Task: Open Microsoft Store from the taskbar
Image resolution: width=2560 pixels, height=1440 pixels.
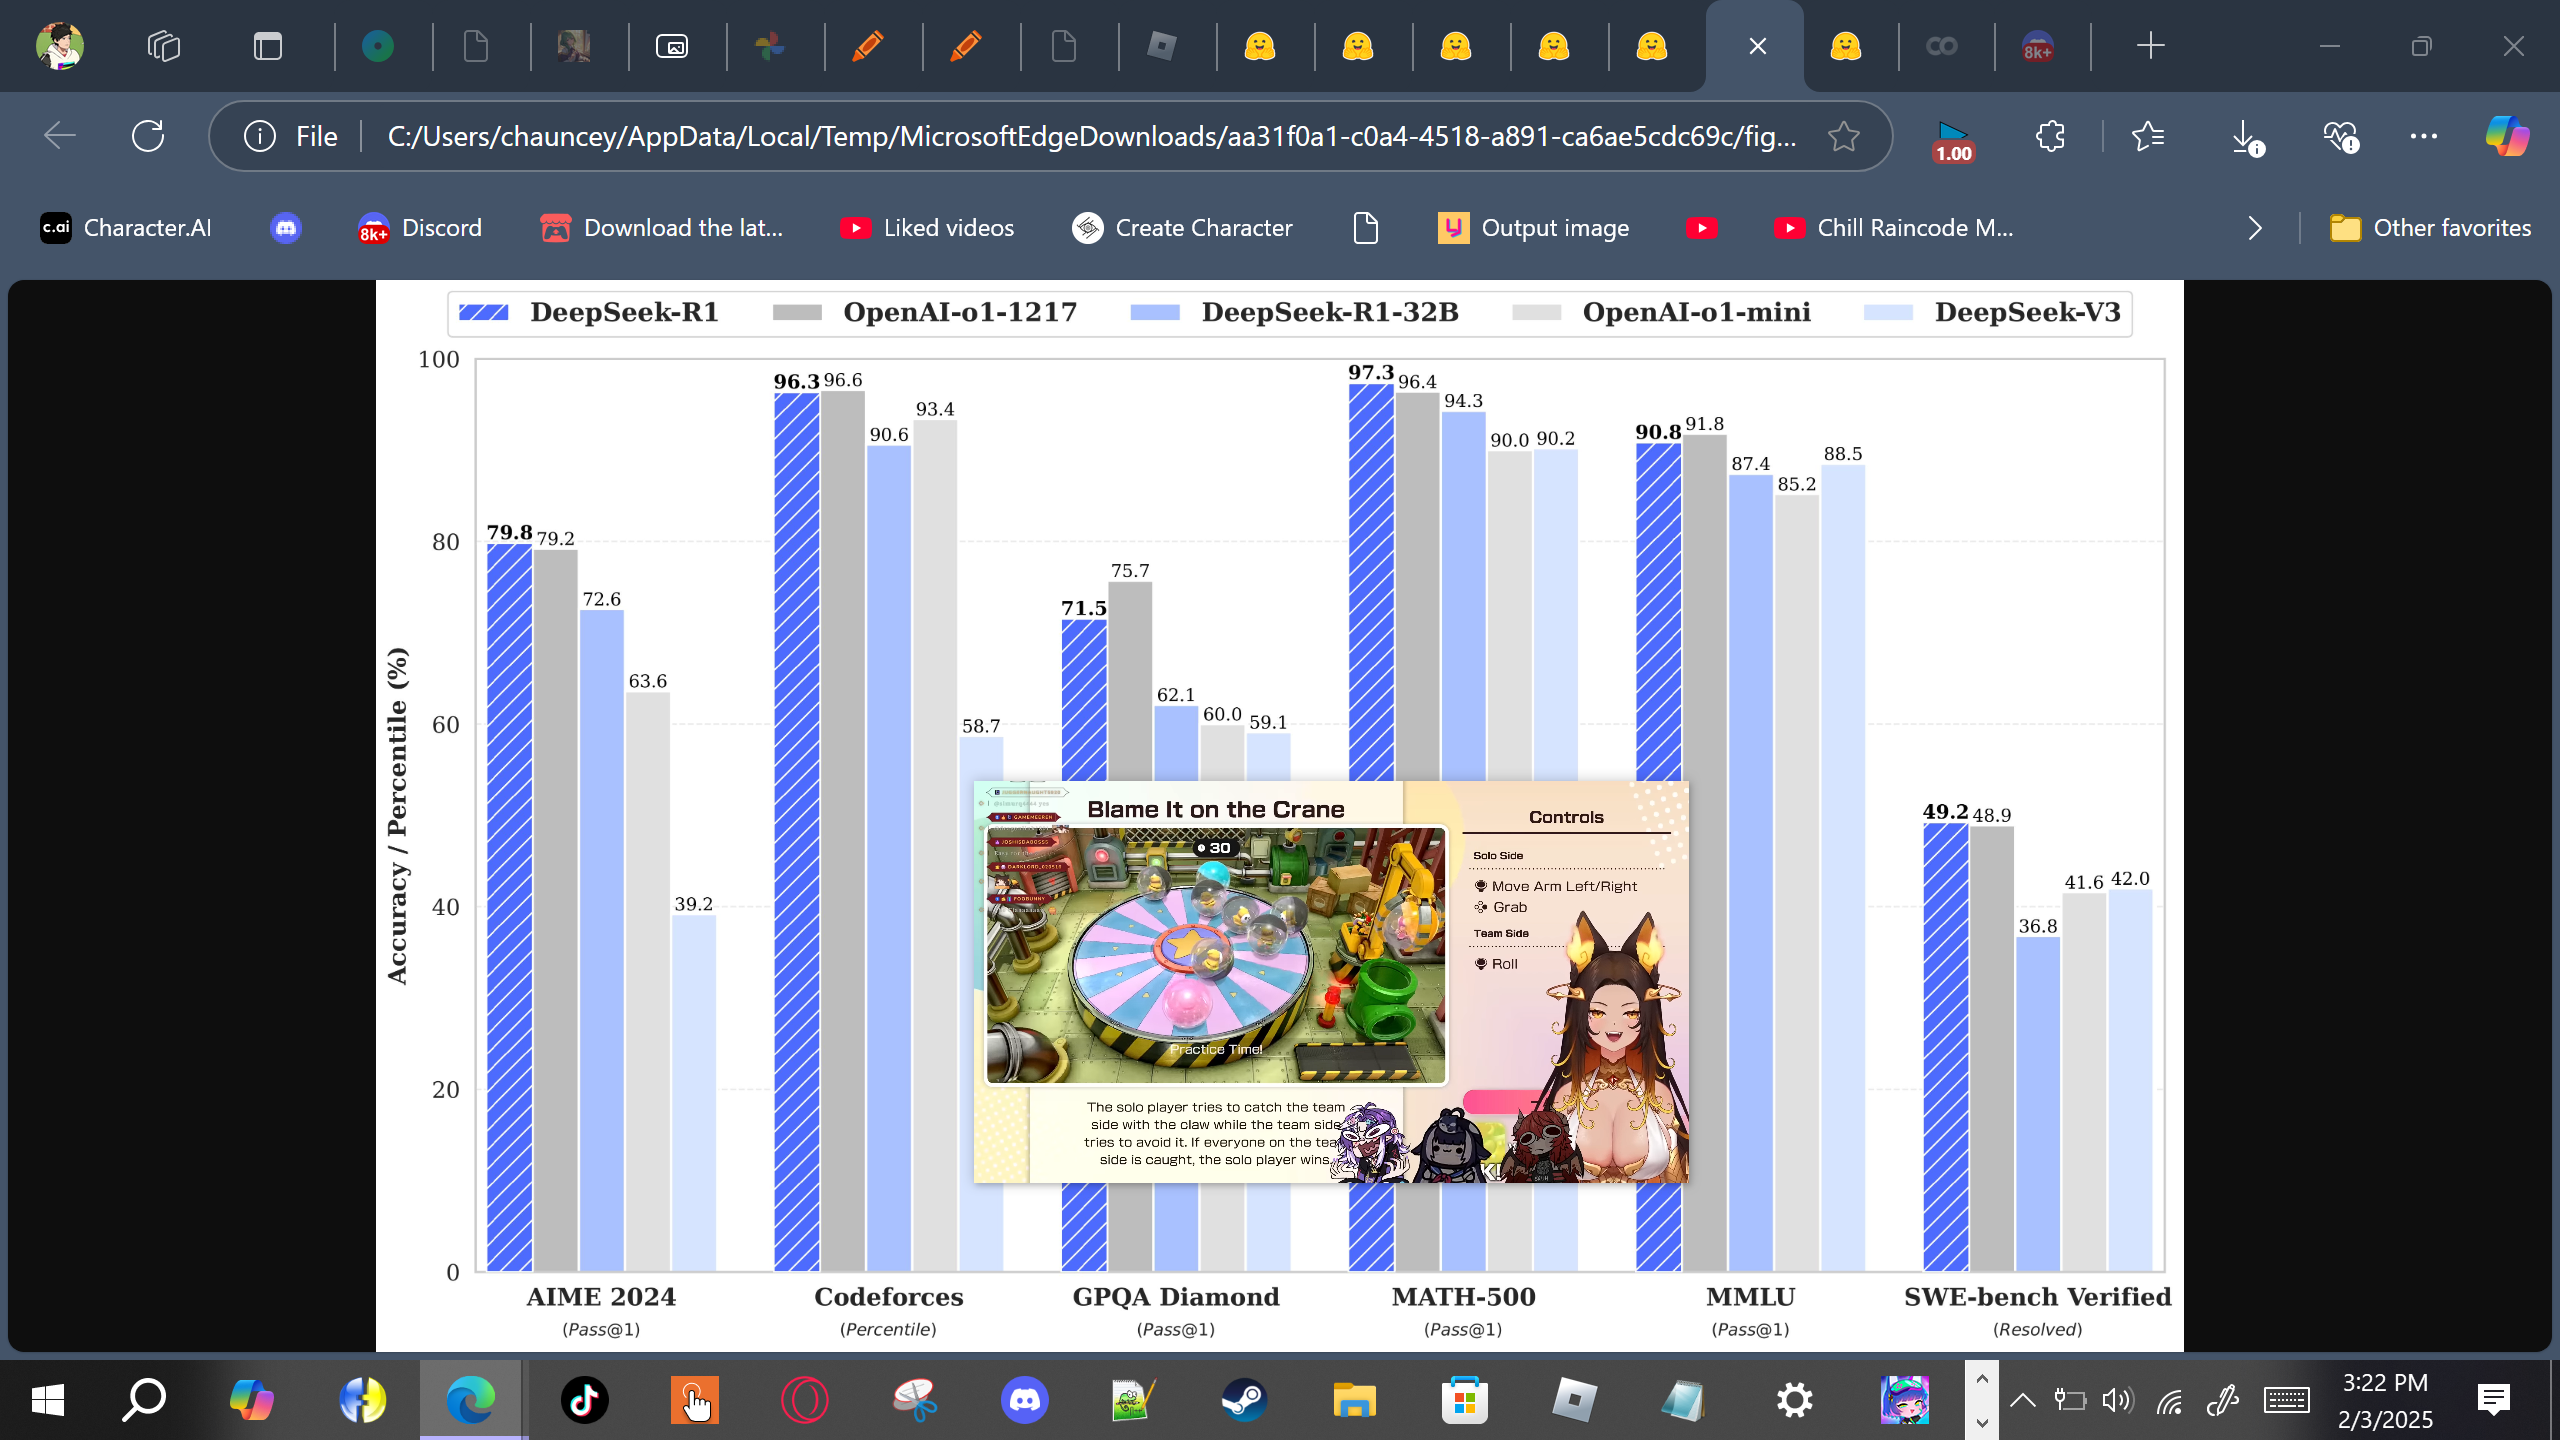Action: coord(1464,1400)
